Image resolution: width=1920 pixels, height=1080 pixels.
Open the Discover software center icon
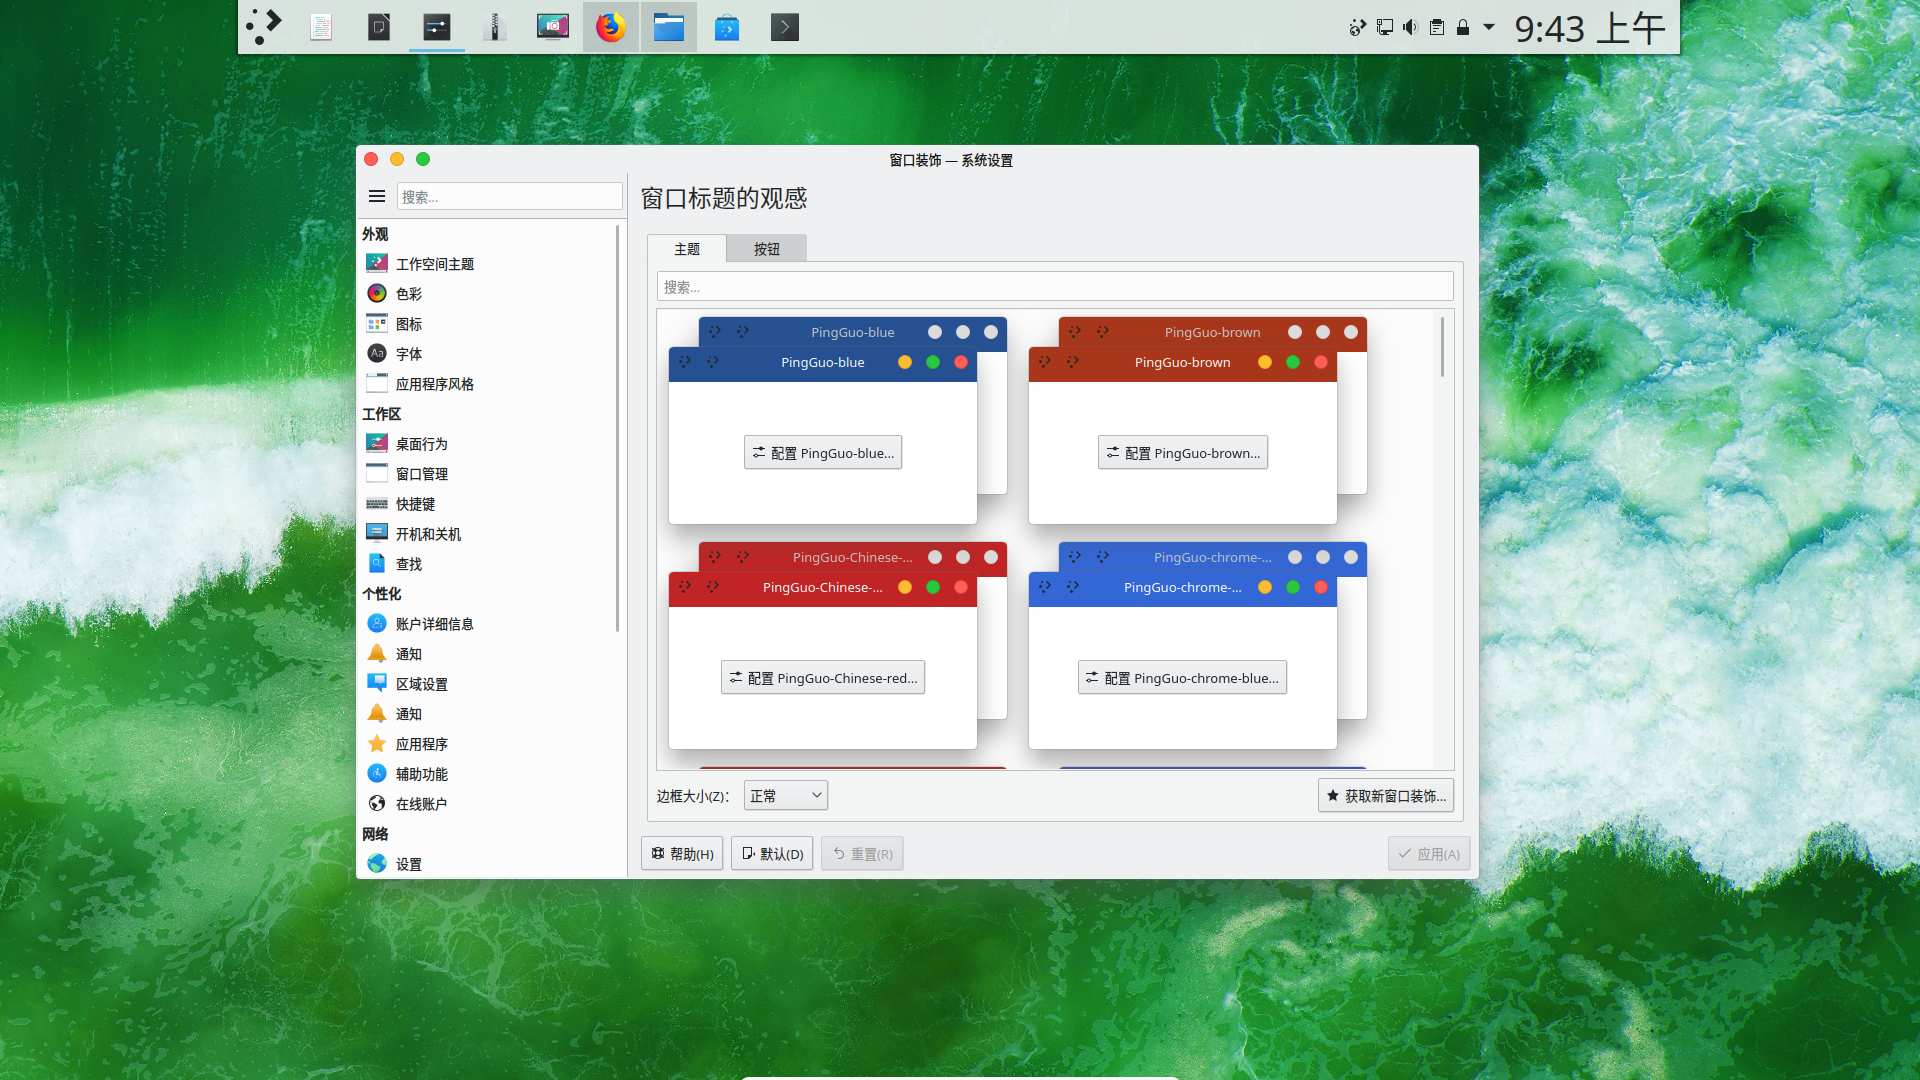click(727, 27)
